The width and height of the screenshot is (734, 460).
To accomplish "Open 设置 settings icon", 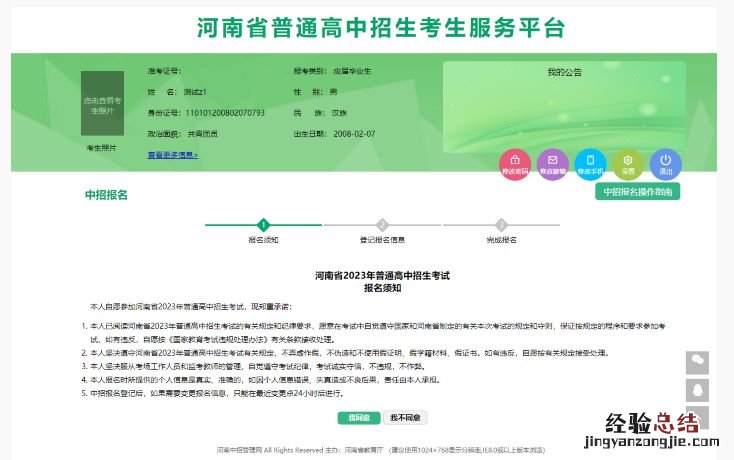I will click(x=628, y=162).
